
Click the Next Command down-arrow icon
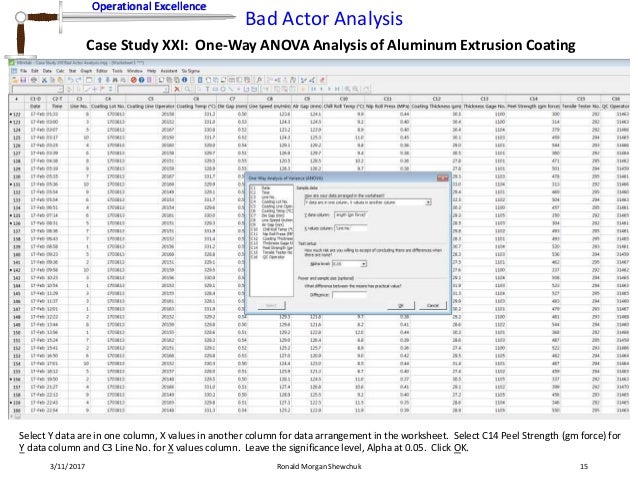click(108, 80)
